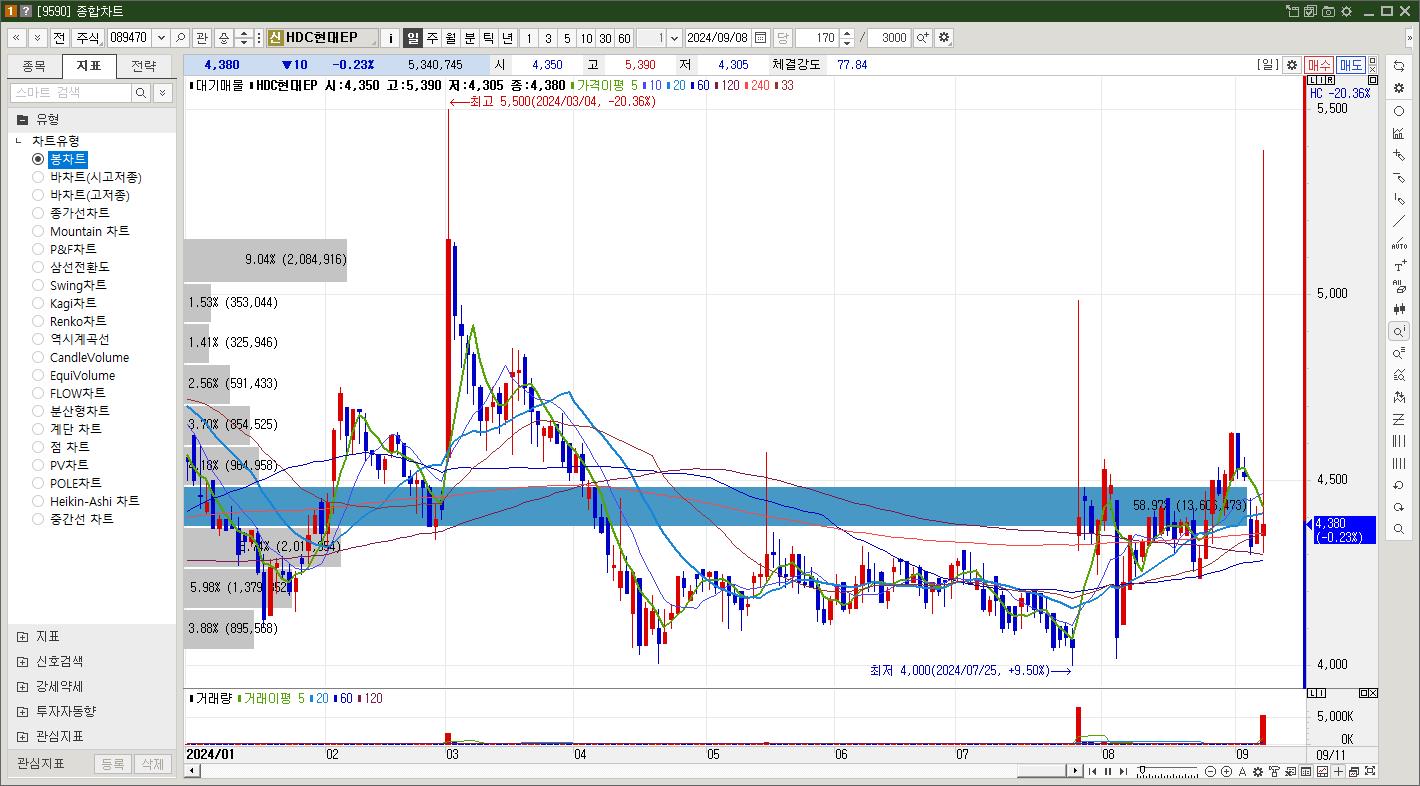Skip to chart end with forward button
Screen dimensions: 1420x786
1122,771
